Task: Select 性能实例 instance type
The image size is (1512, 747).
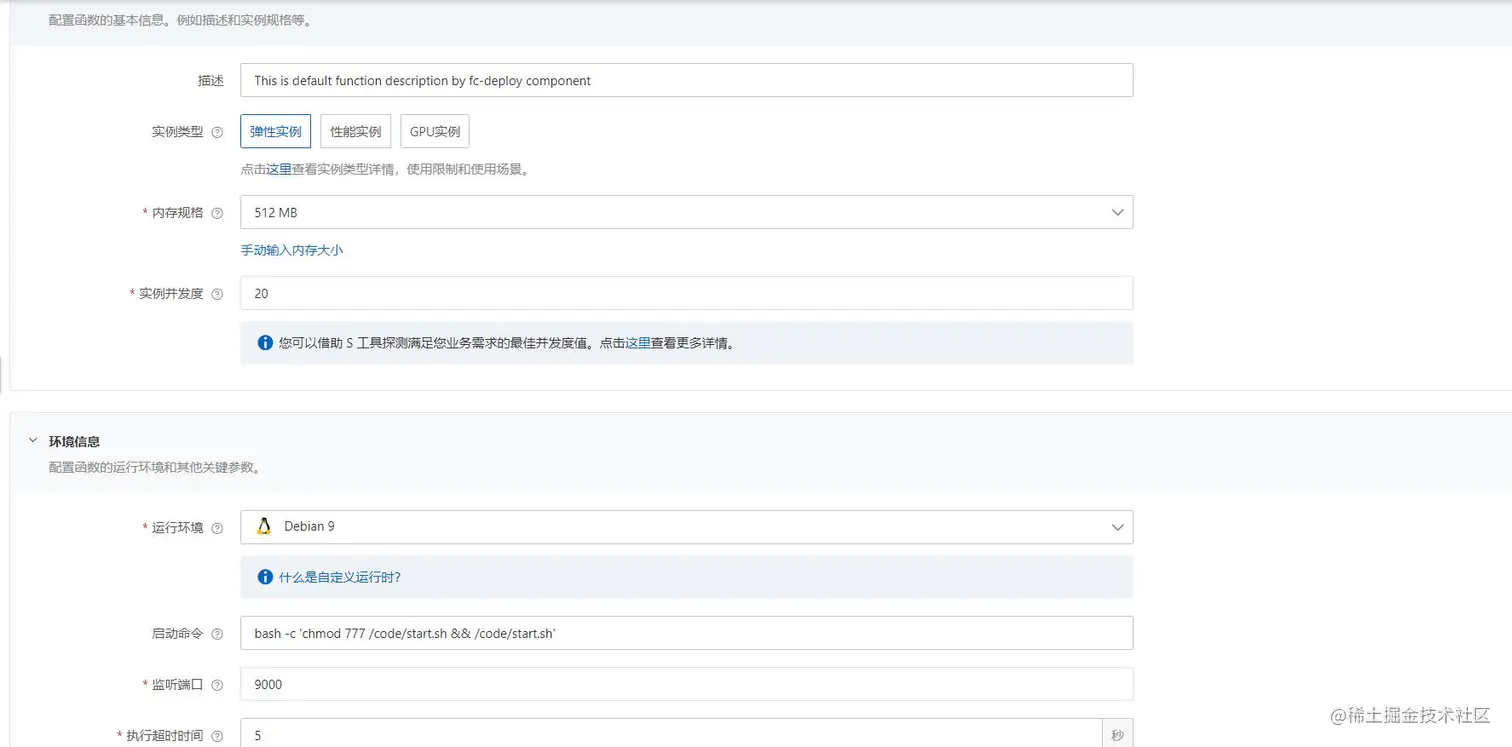Action: click(x=356, y=131)
